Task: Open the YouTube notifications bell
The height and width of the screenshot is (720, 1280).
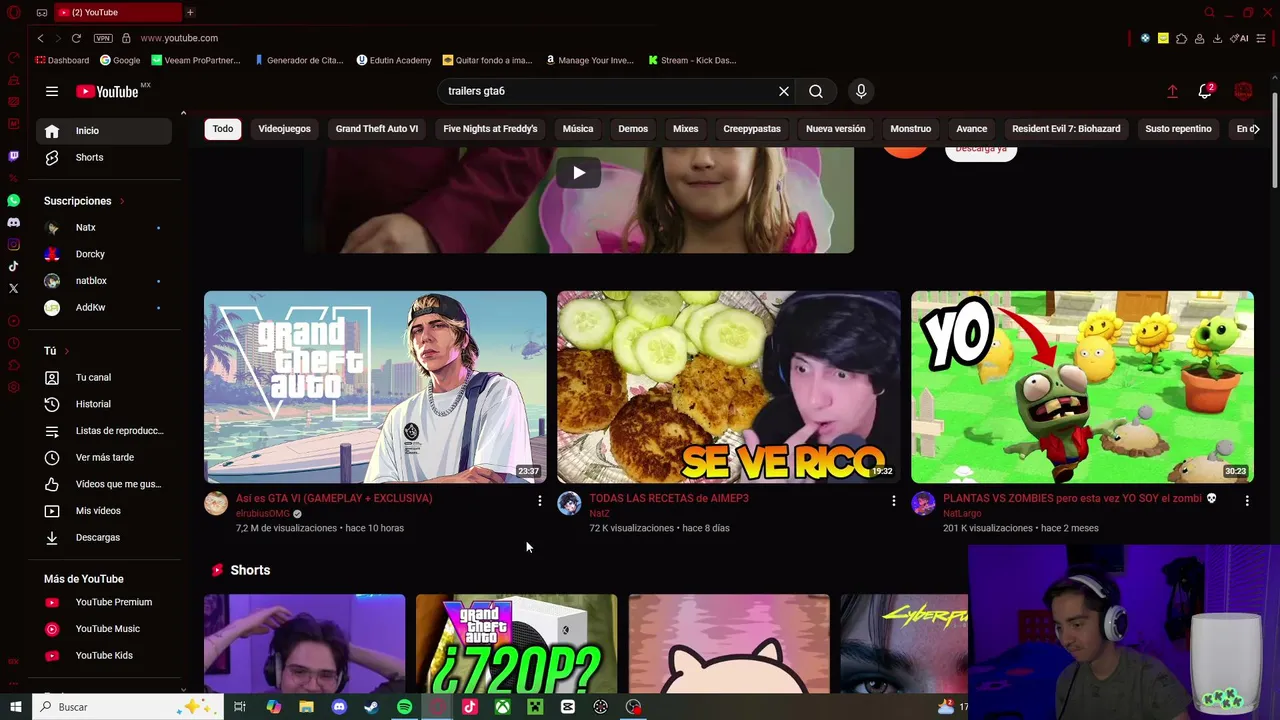Action: coord(1205,91)
